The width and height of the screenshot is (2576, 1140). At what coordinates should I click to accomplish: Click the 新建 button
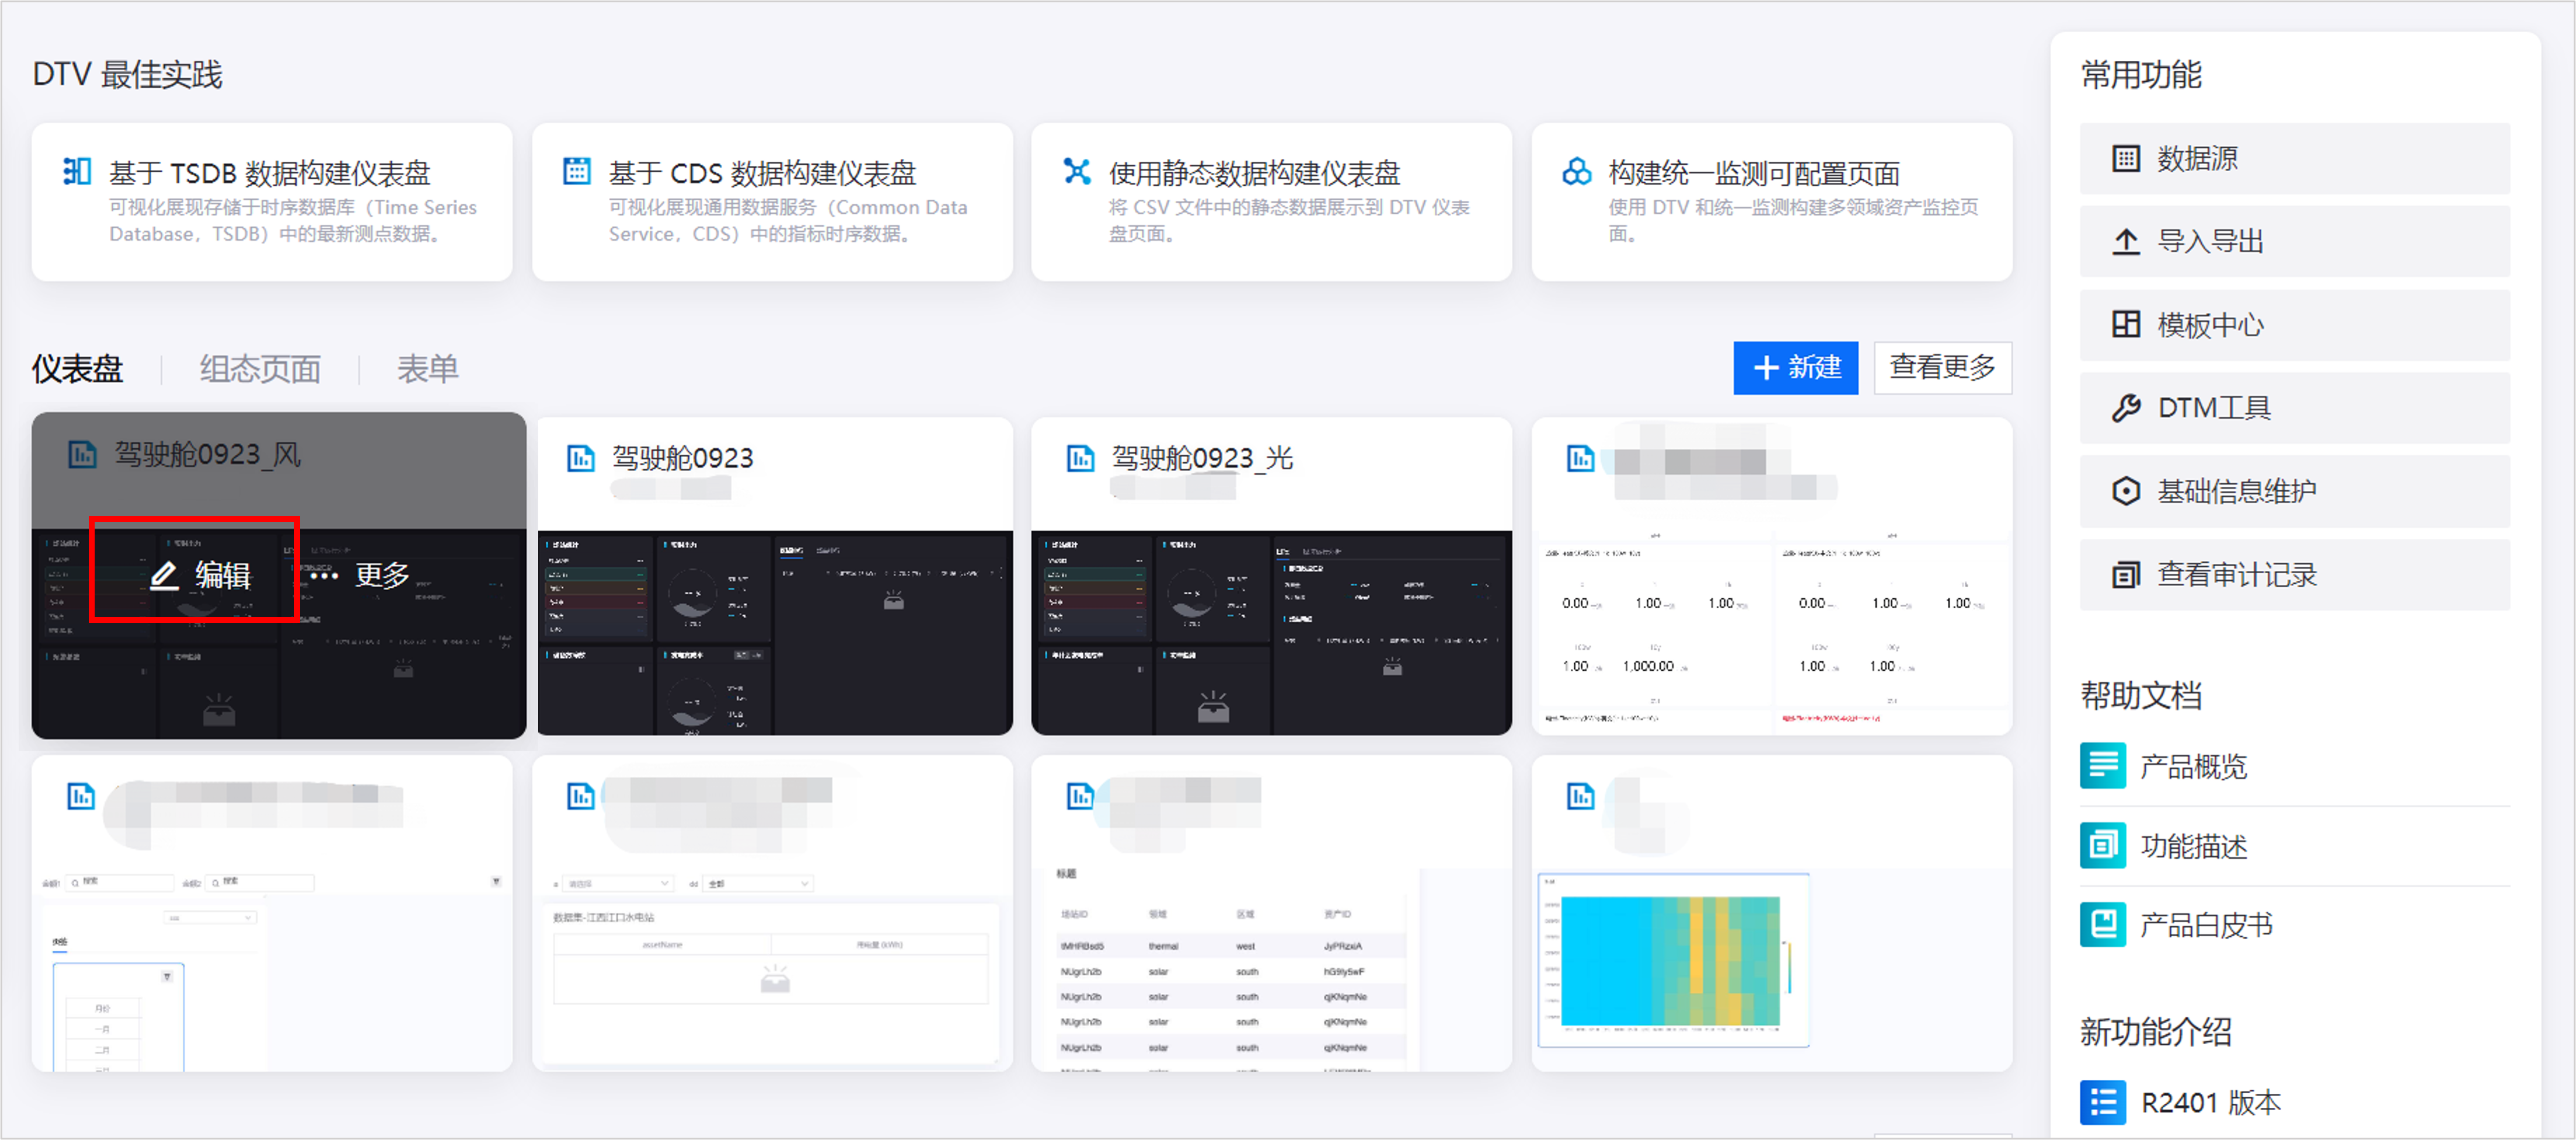(1795, 368)
